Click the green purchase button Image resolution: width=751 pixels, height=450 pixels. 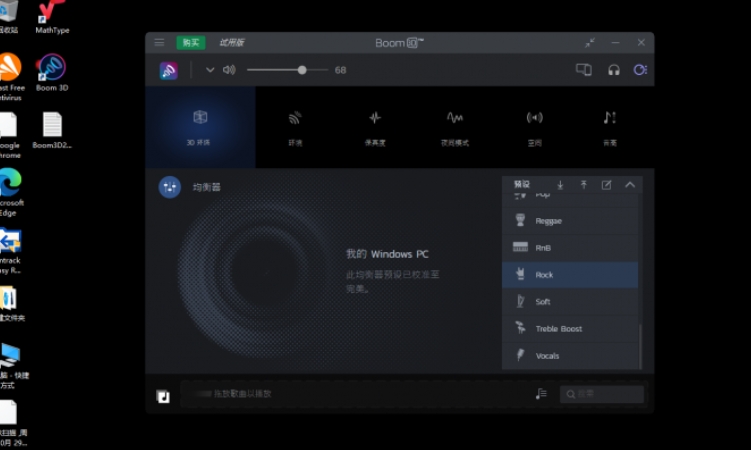click(x=191, y=43)
